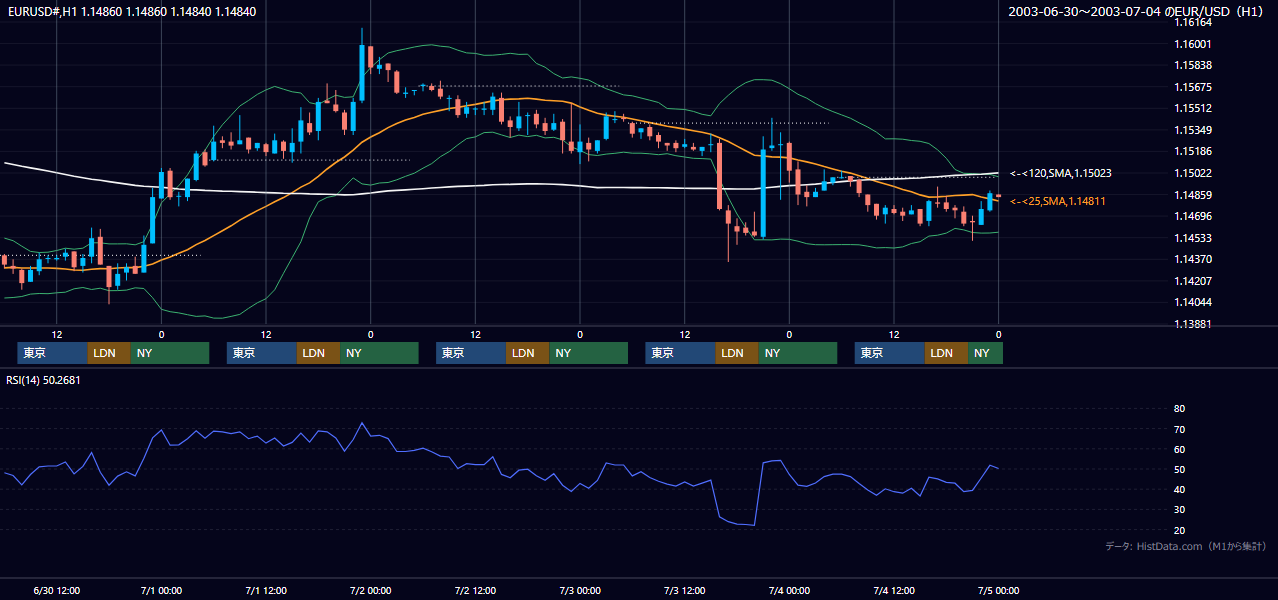Click the 1.14207 price axis label

(x=1193, y=281)
